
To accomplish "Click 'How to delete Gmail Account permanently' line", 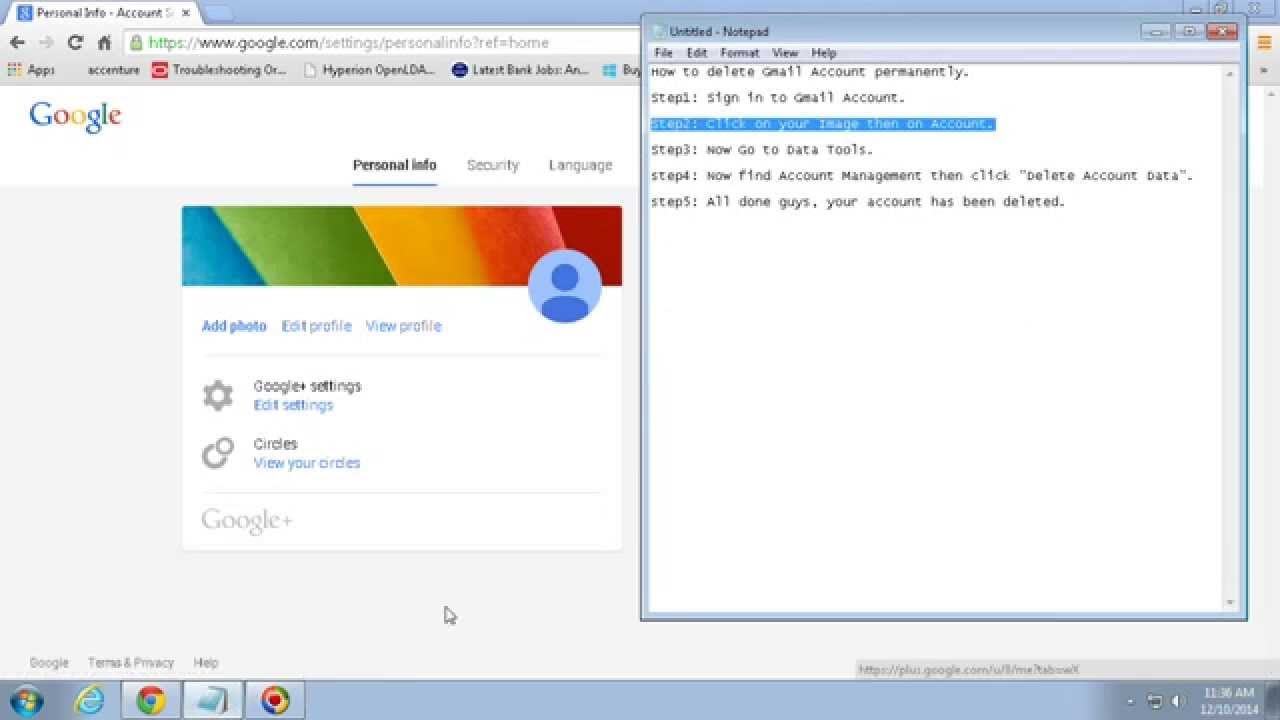I will (810, 72).
